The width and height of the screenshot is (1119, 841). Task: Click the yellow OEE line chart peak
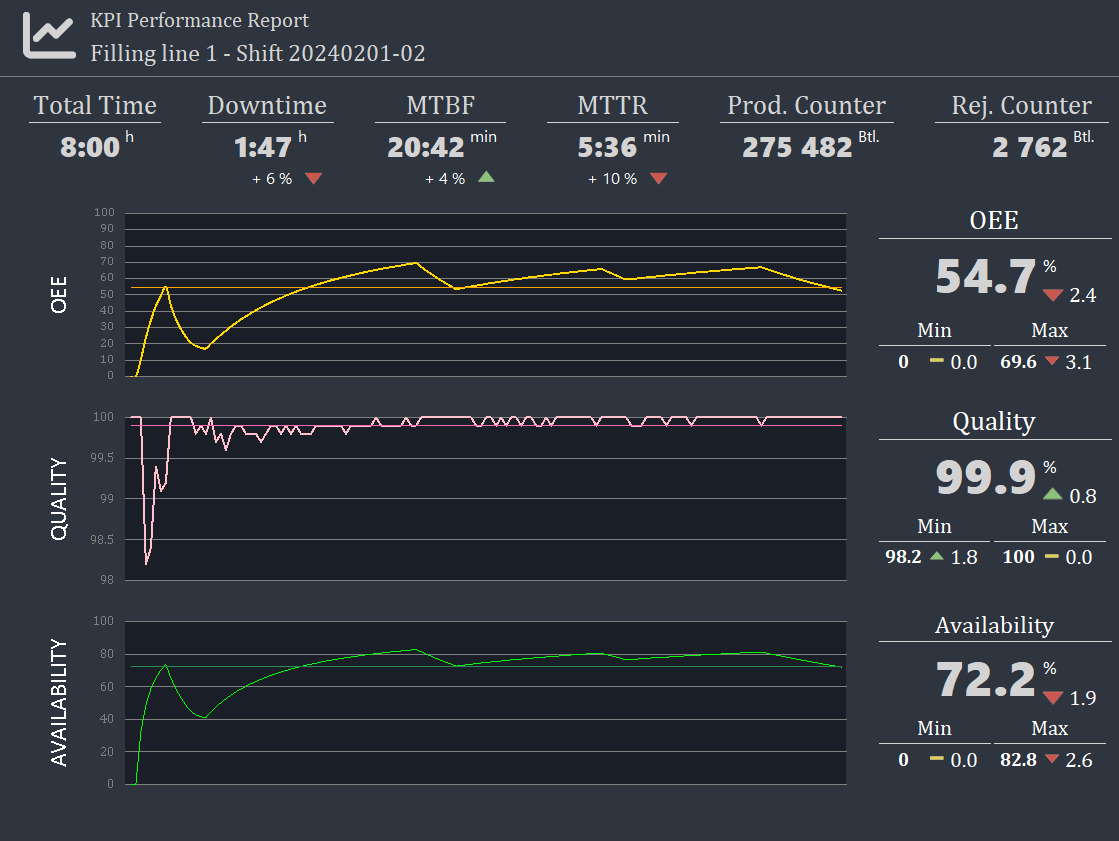point(416,263)
